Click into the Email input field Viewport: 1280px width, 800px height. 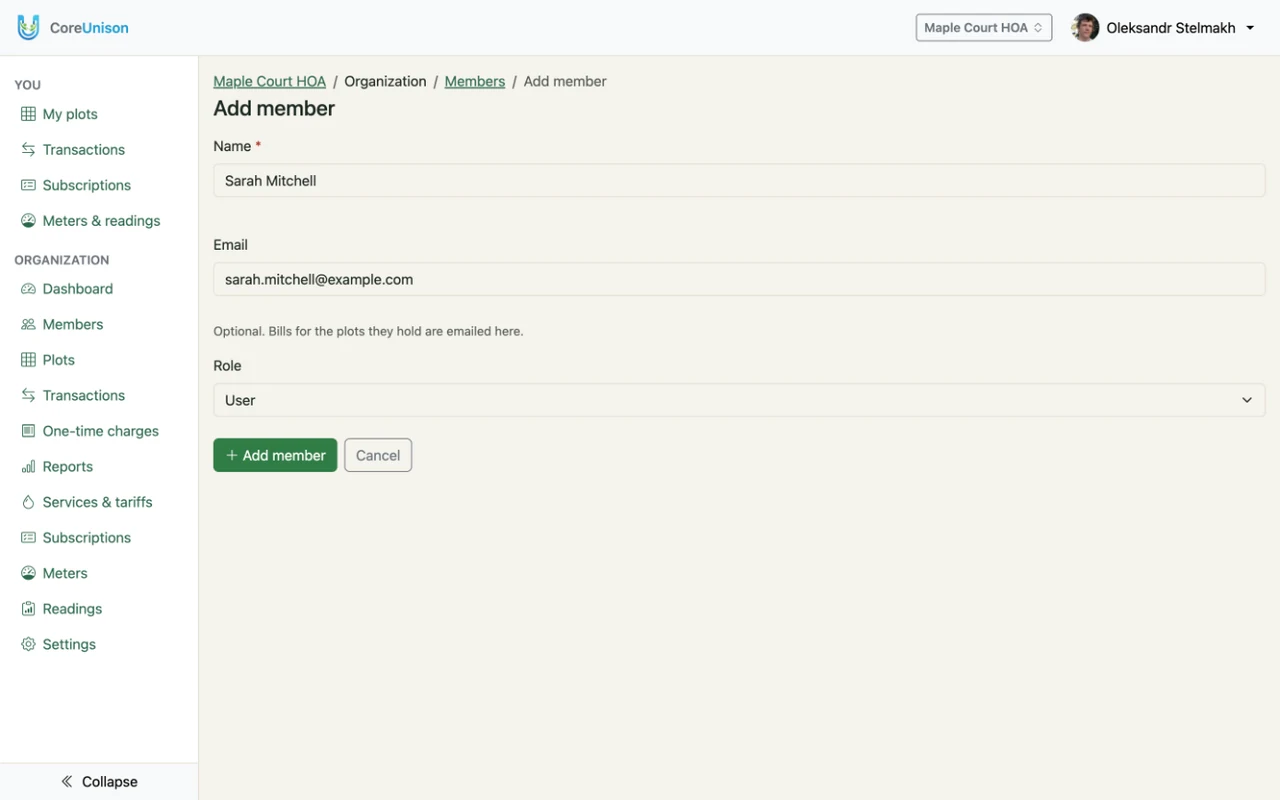pyautogui.click(x=739, y=279)
